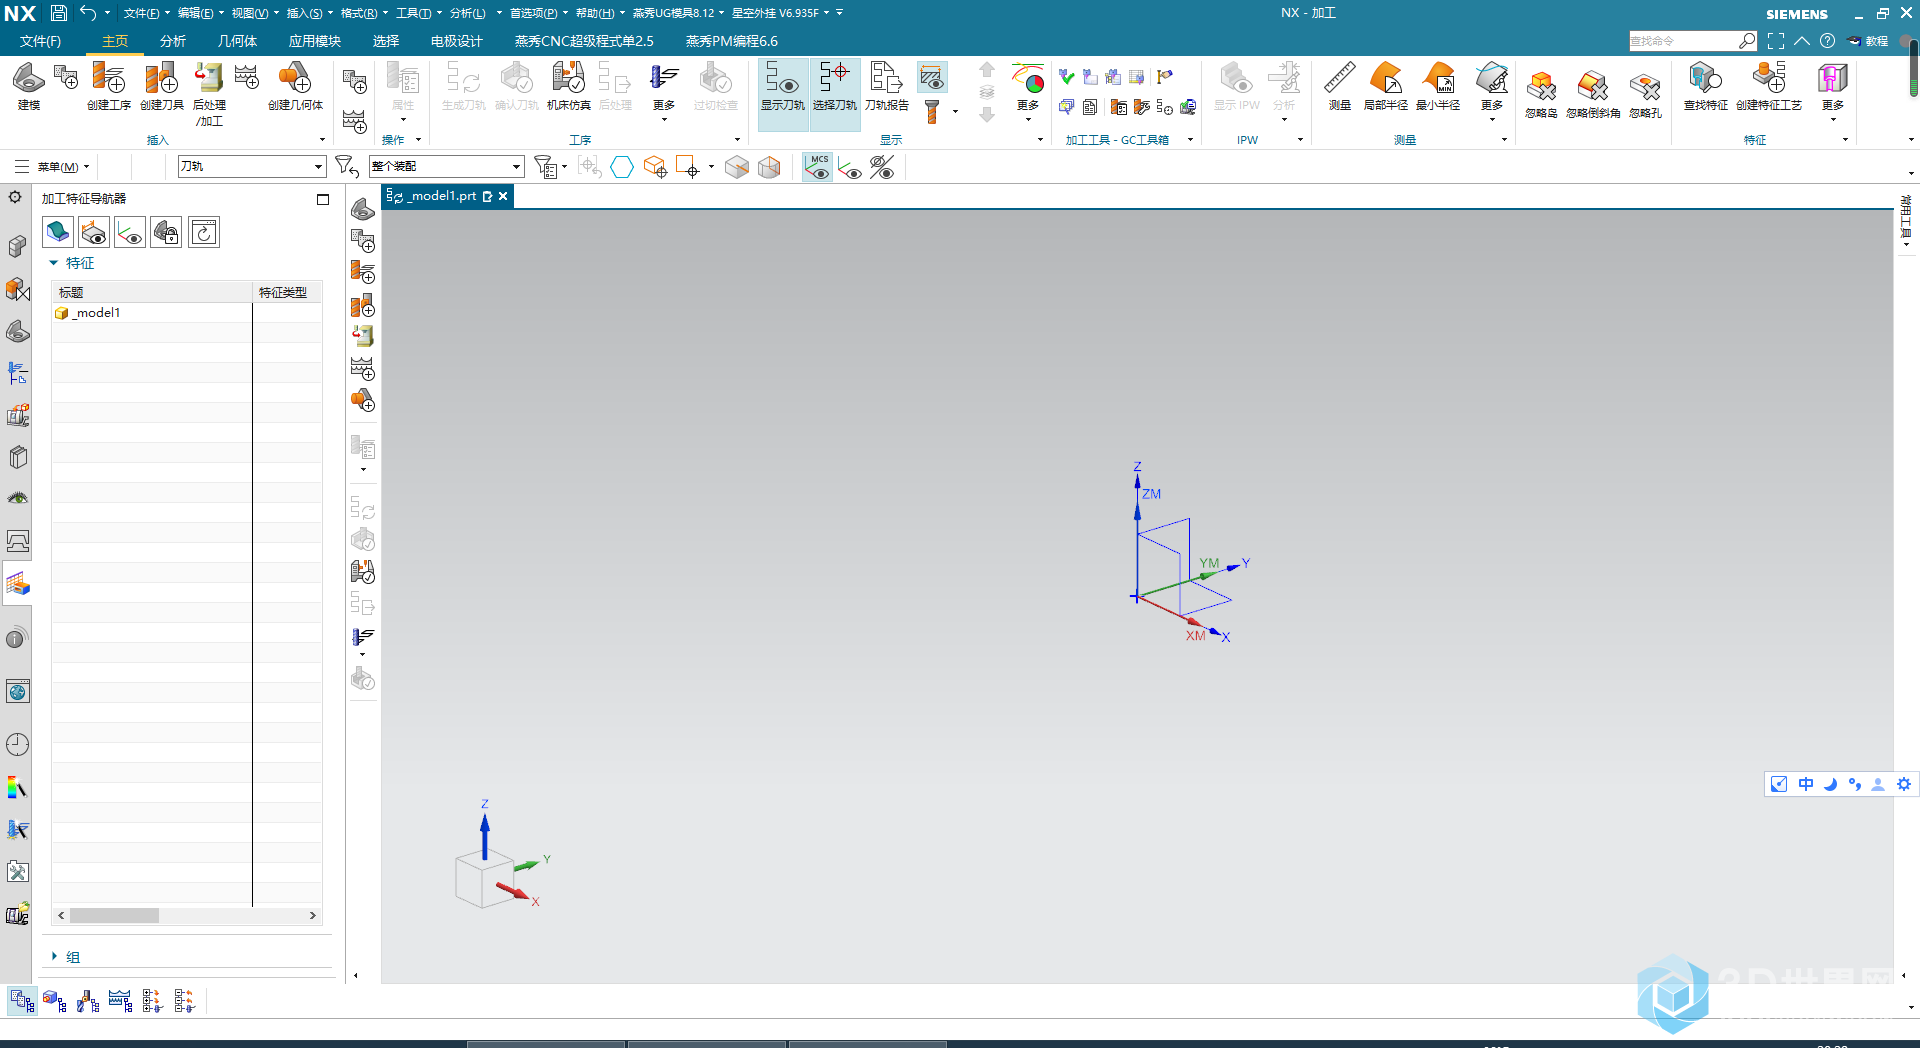Click 创建特征工艺 create feature process icon
1920x1048 pixels.
coord(1768,86)
